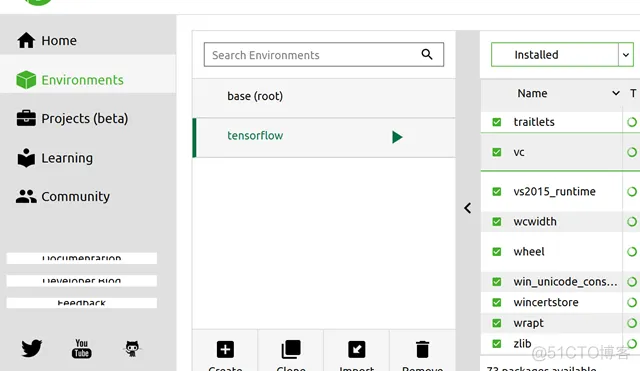Viewport: 640px width, 371px height.
Task: Uncheck the vs2015_runtime package checkbox
Action: (x=497, y=191)
